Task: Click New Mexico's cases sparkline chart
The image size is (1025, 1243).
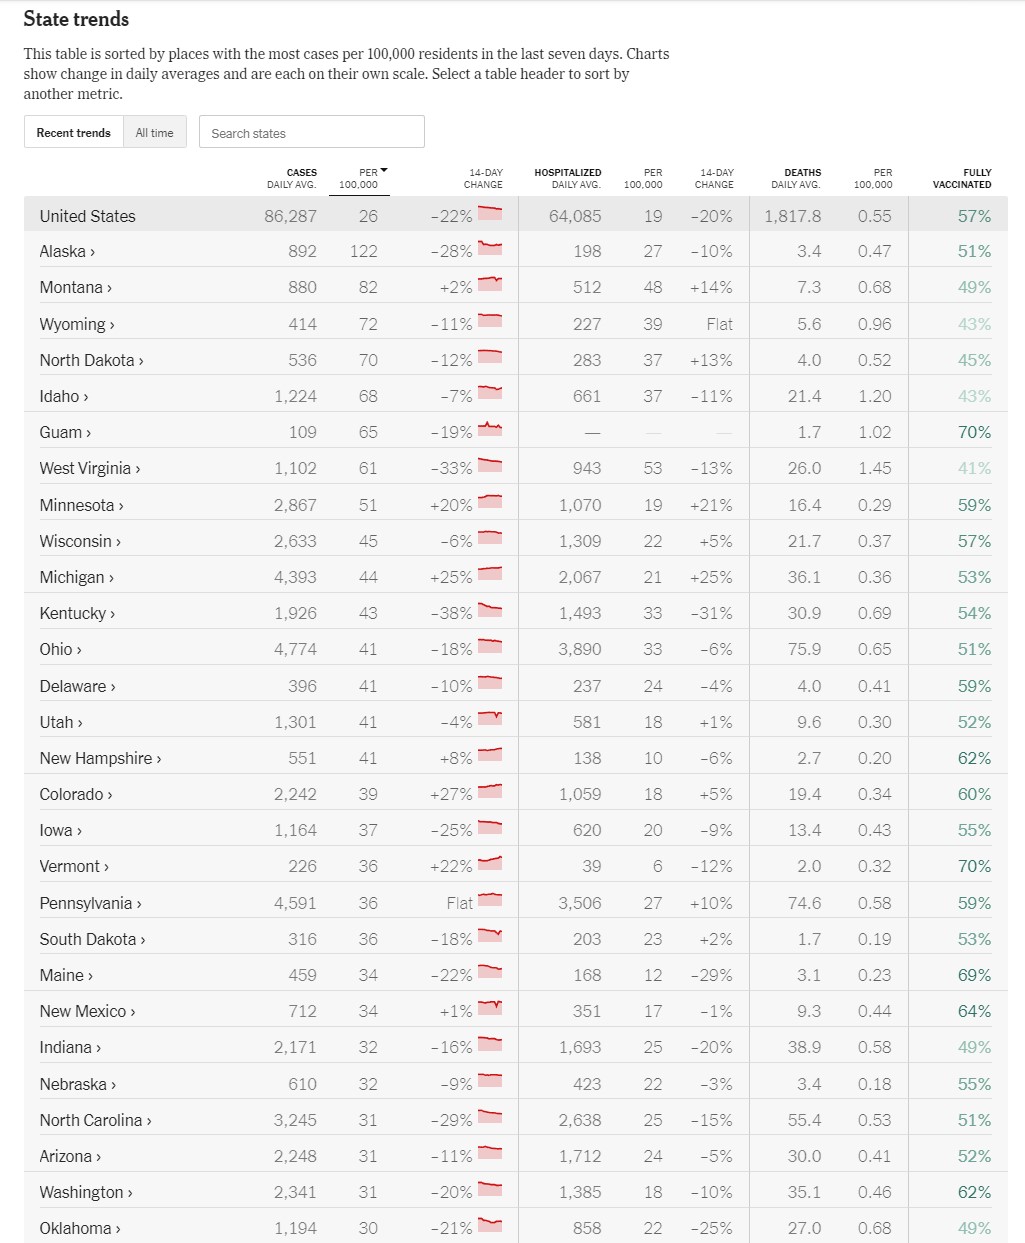Action: [x=490, y=1008]
